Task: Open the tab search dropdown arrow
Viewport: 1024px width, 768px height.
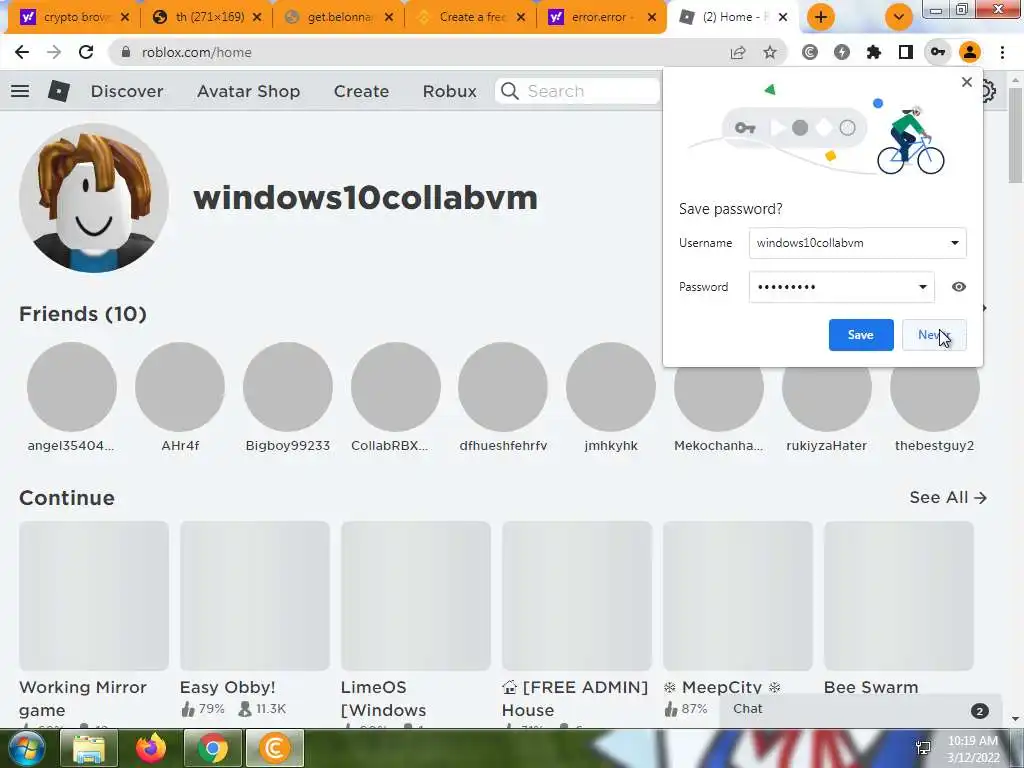Action: [x=899, y=17]
